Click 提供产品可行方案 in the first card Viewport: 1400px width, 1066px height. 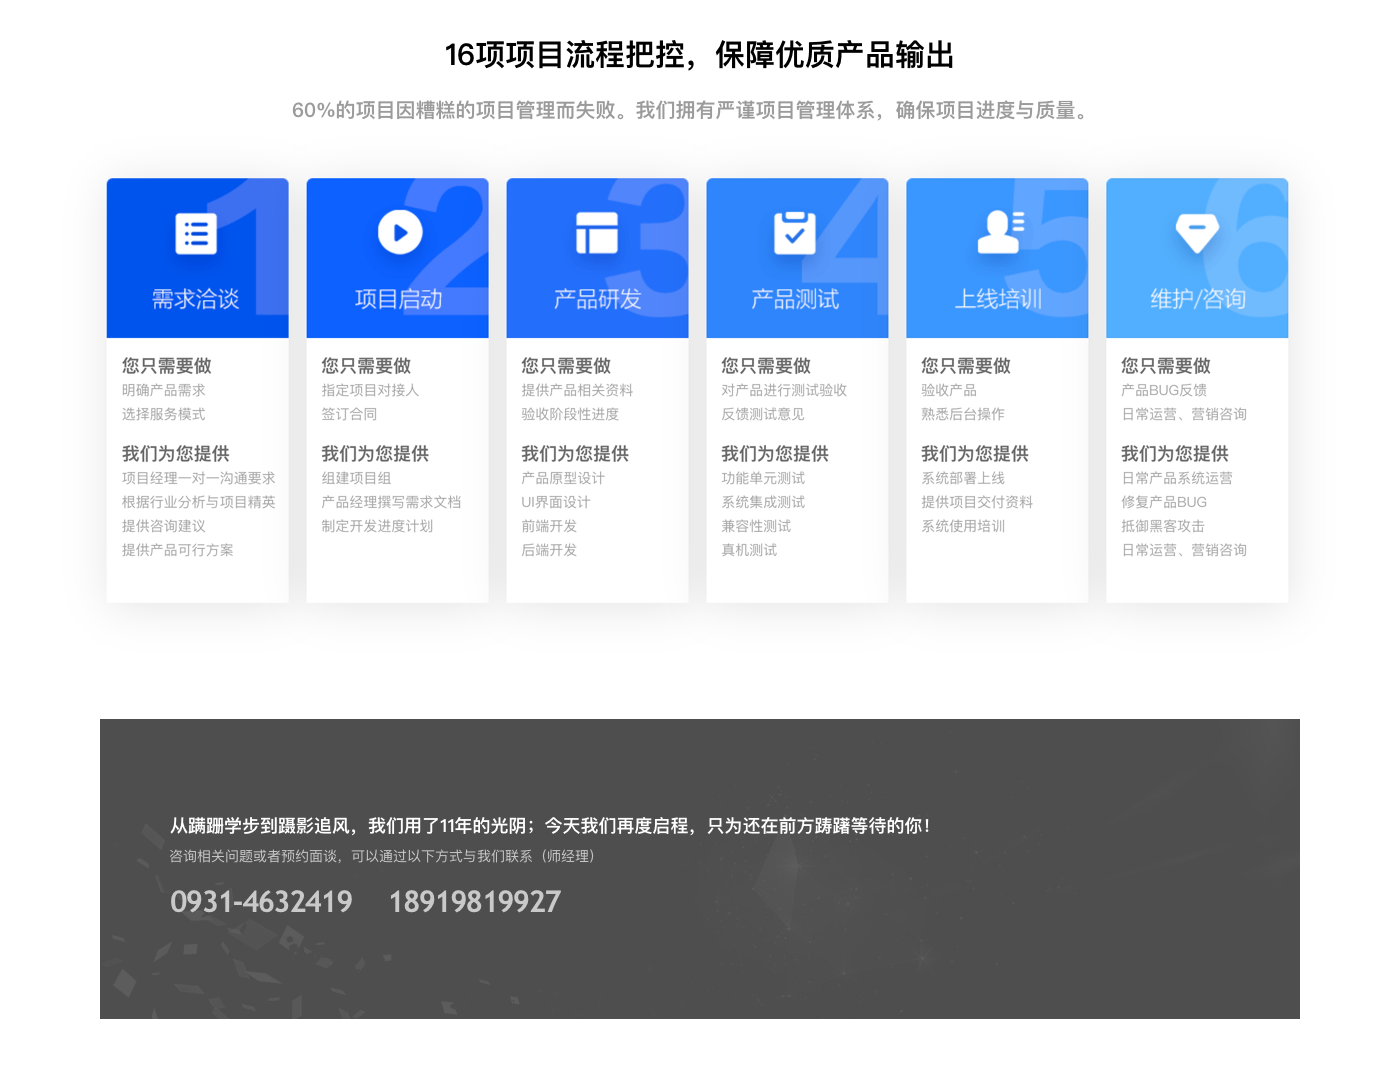coord(178,550)
